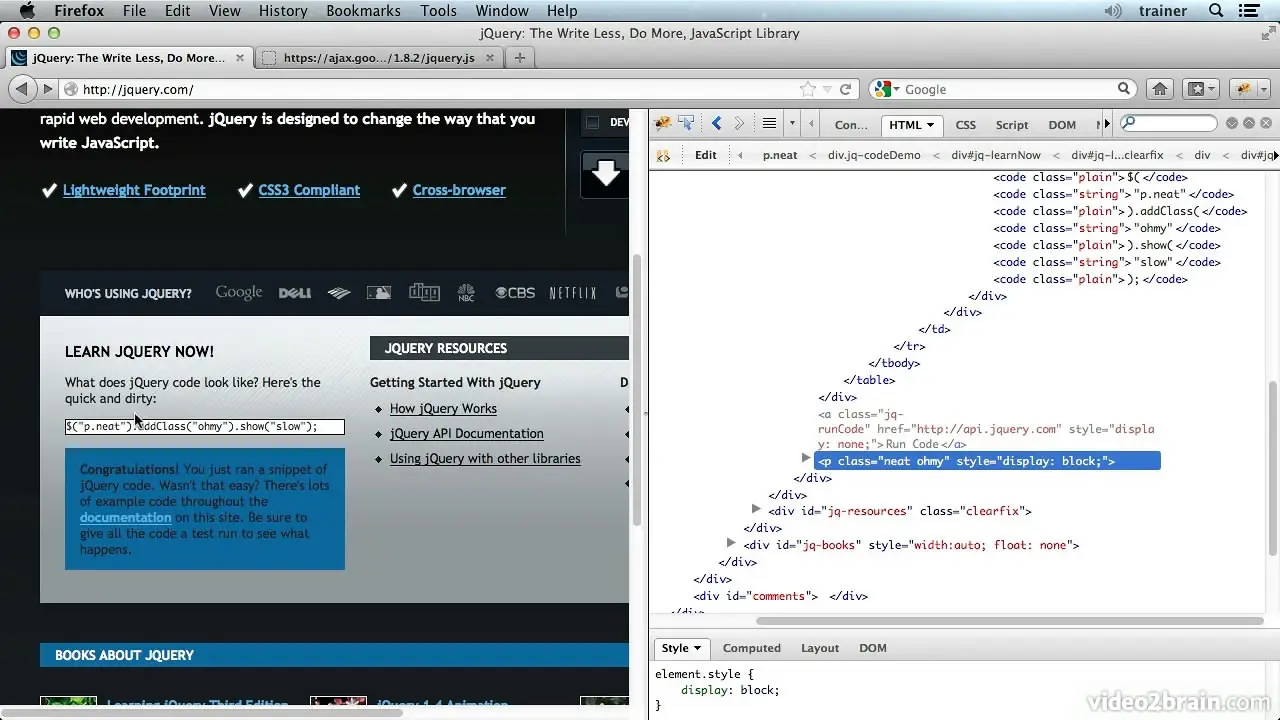This screenshot has width=1280, height=720.
Task: Switch to the Firebug CSS tab
Action: pos(966,125)
